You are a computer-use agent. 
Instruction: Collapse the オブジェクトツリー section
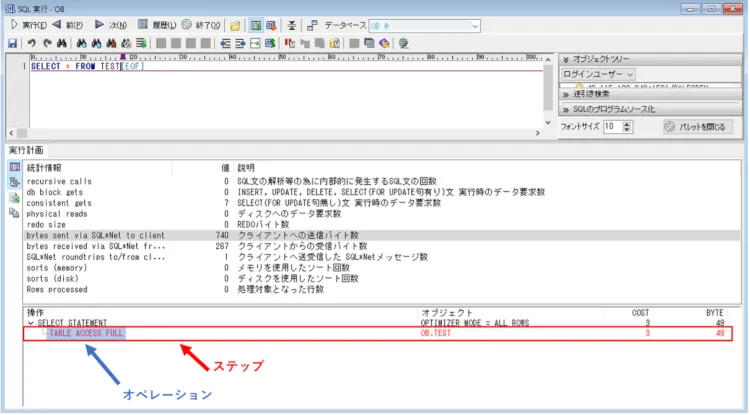[650, 59]
